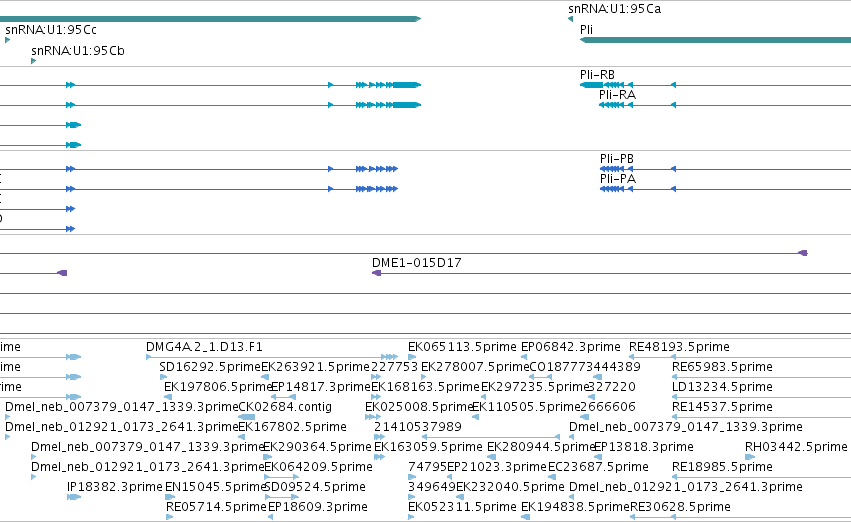Open the Pli-RB transcript label

(x=597, y=75)
